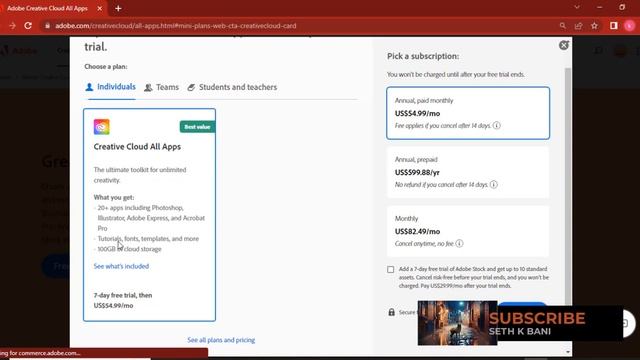Open a new browser tab
This screenshot has width=640, height=360.
[x=118, y=8]
